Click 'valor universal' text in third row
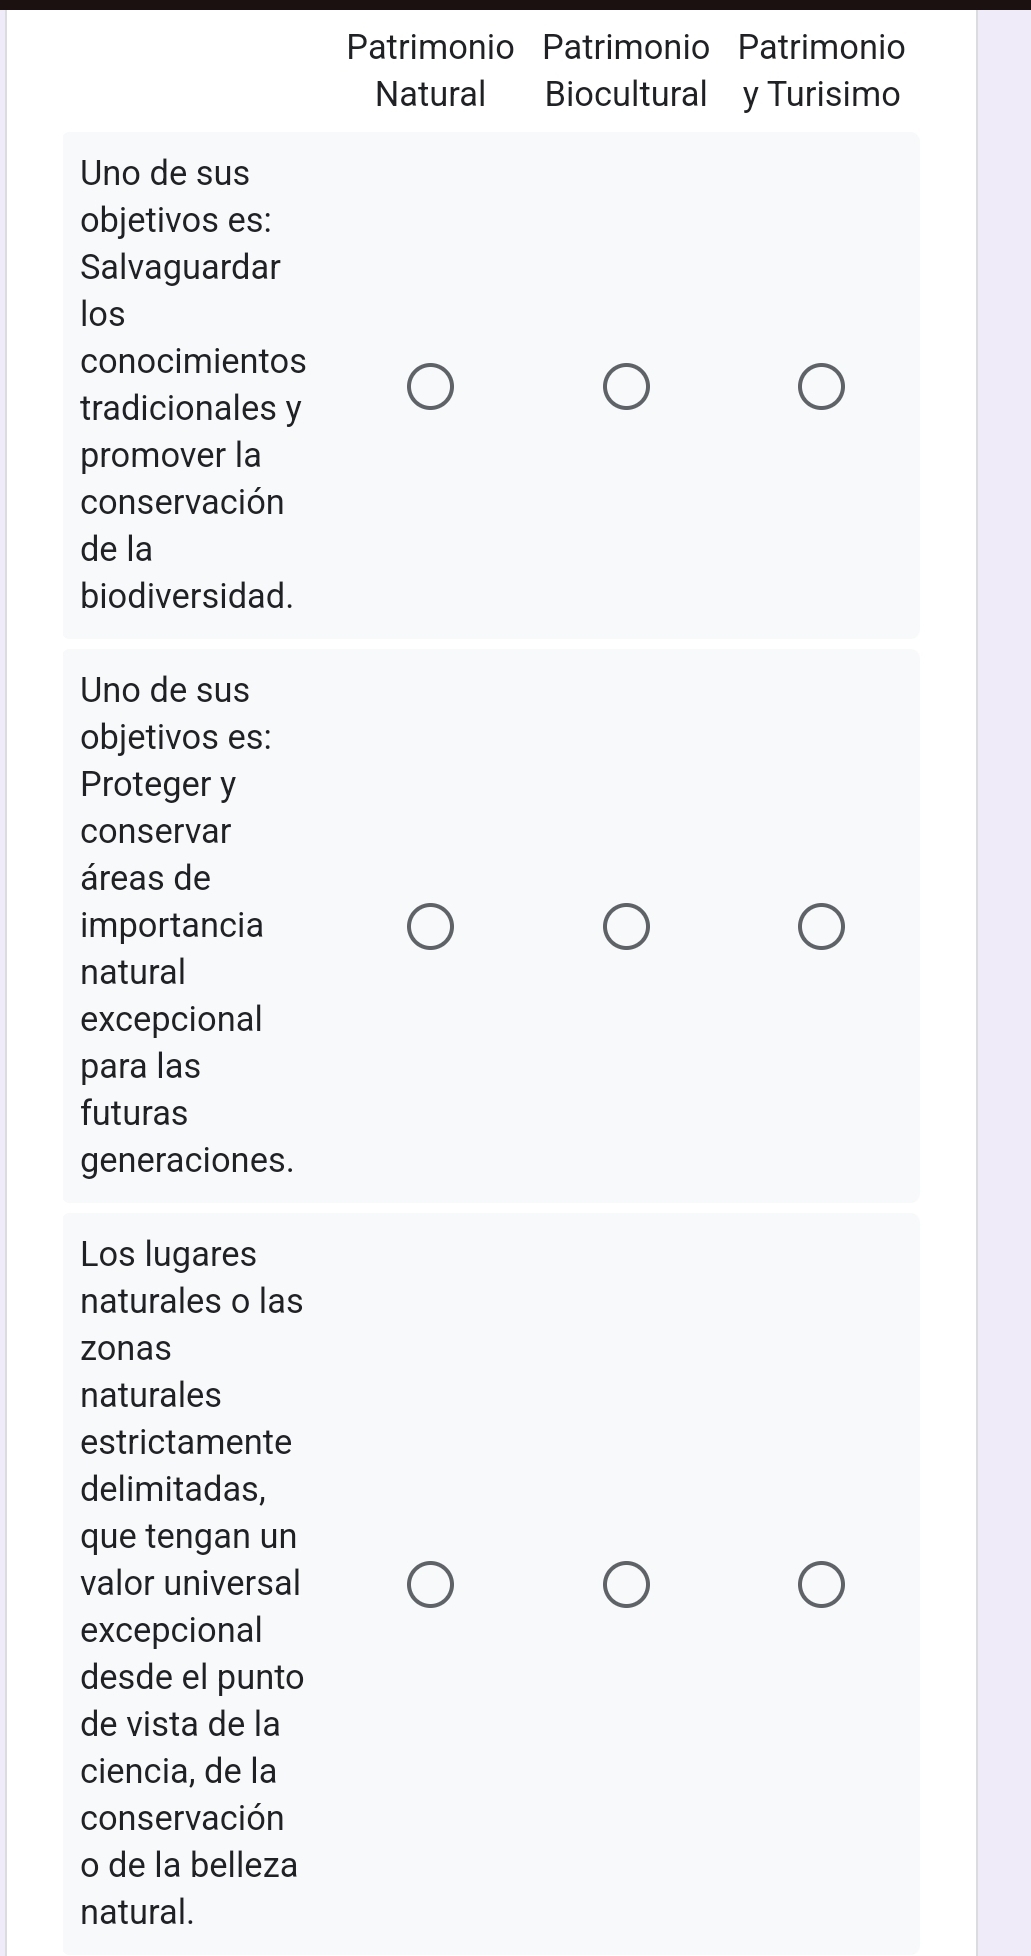1031x1956 pixels. [190, 1583]
